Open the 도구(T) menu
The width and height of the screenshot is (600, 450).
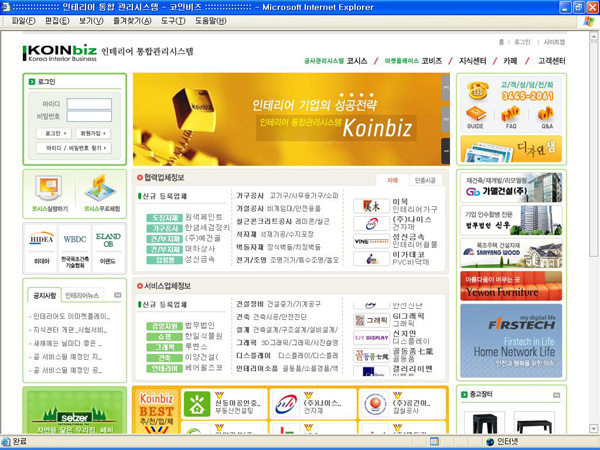tap(173, 21)
